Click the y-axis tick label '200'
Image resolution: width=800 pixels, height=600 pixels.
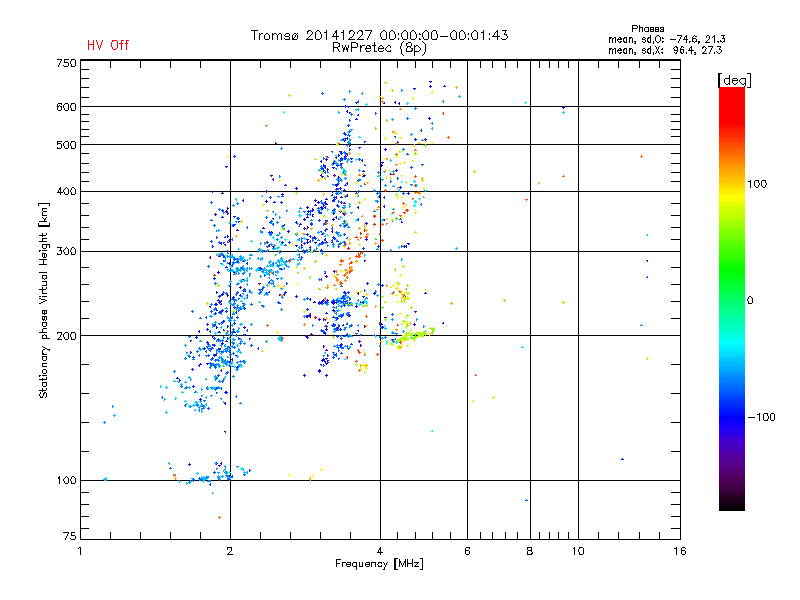point(66,336)
